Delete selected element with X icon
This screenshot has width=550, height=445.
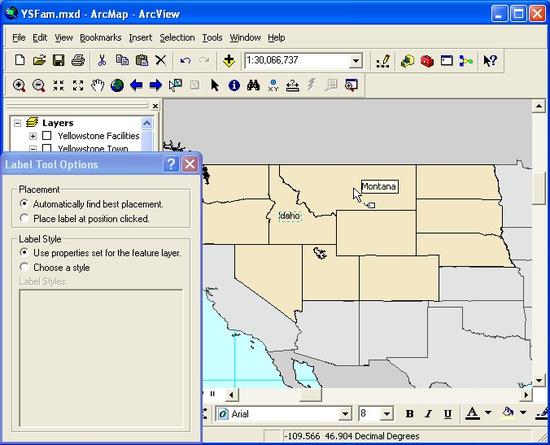click(161, 60)
